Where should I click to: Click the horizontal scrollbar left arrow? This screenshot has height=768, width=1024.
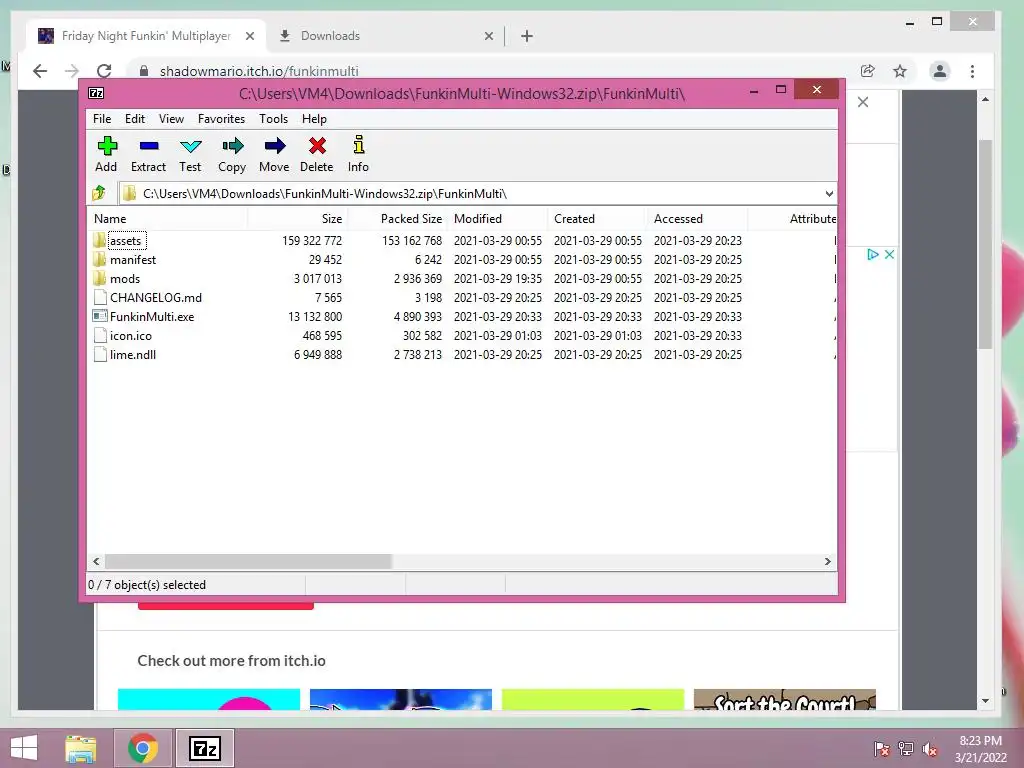pos(96,562)
